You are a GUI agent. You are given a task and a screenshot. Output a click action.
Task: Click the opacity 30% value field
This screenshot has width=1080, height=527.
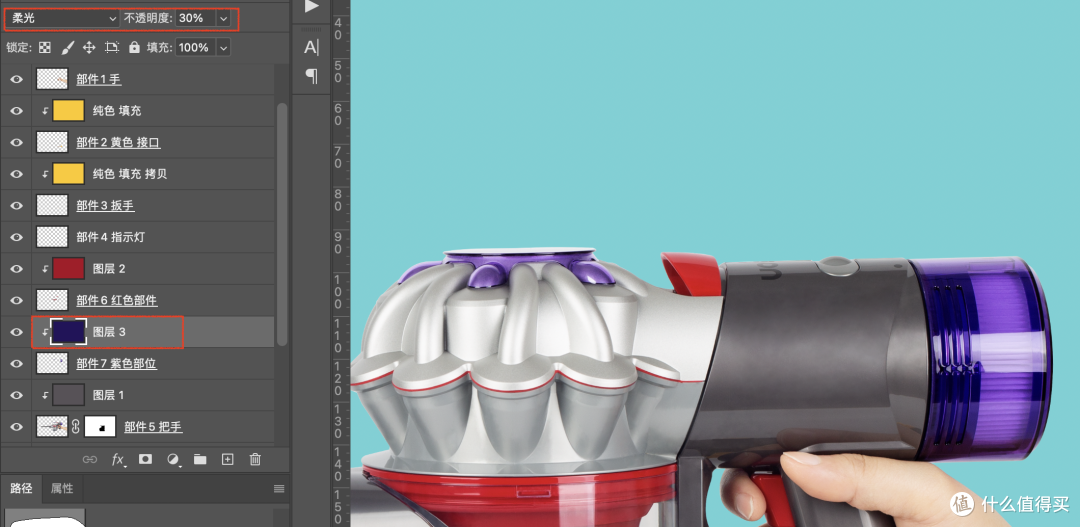196,19
